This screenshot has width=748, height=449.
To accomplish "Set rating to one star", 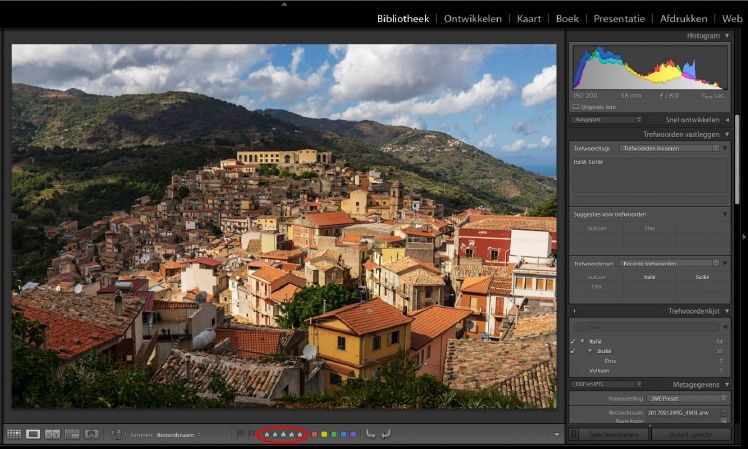I will click(267, 435).
